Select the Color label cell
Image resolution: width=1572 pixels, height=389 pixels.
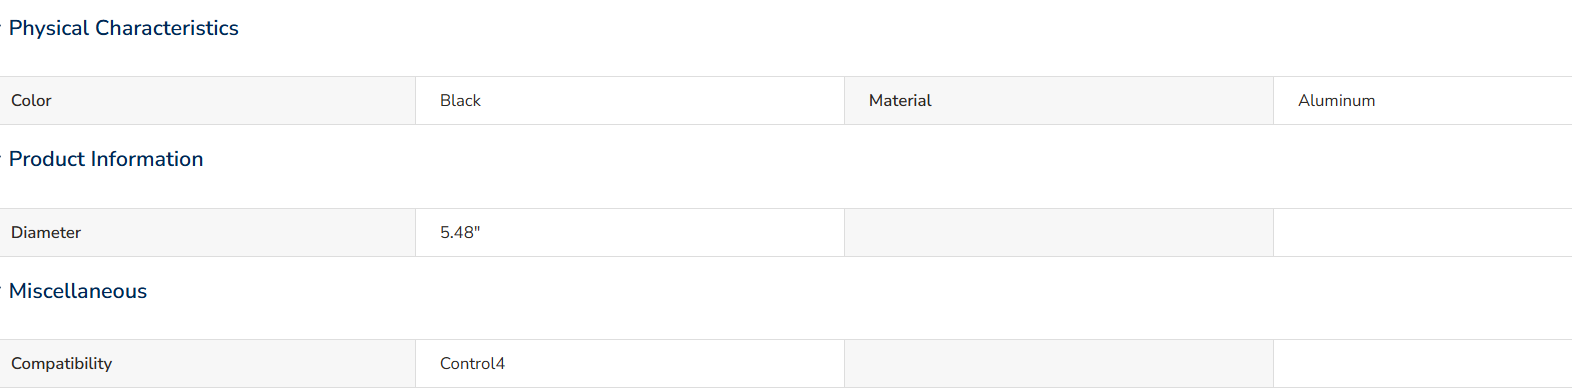[207, 101]
